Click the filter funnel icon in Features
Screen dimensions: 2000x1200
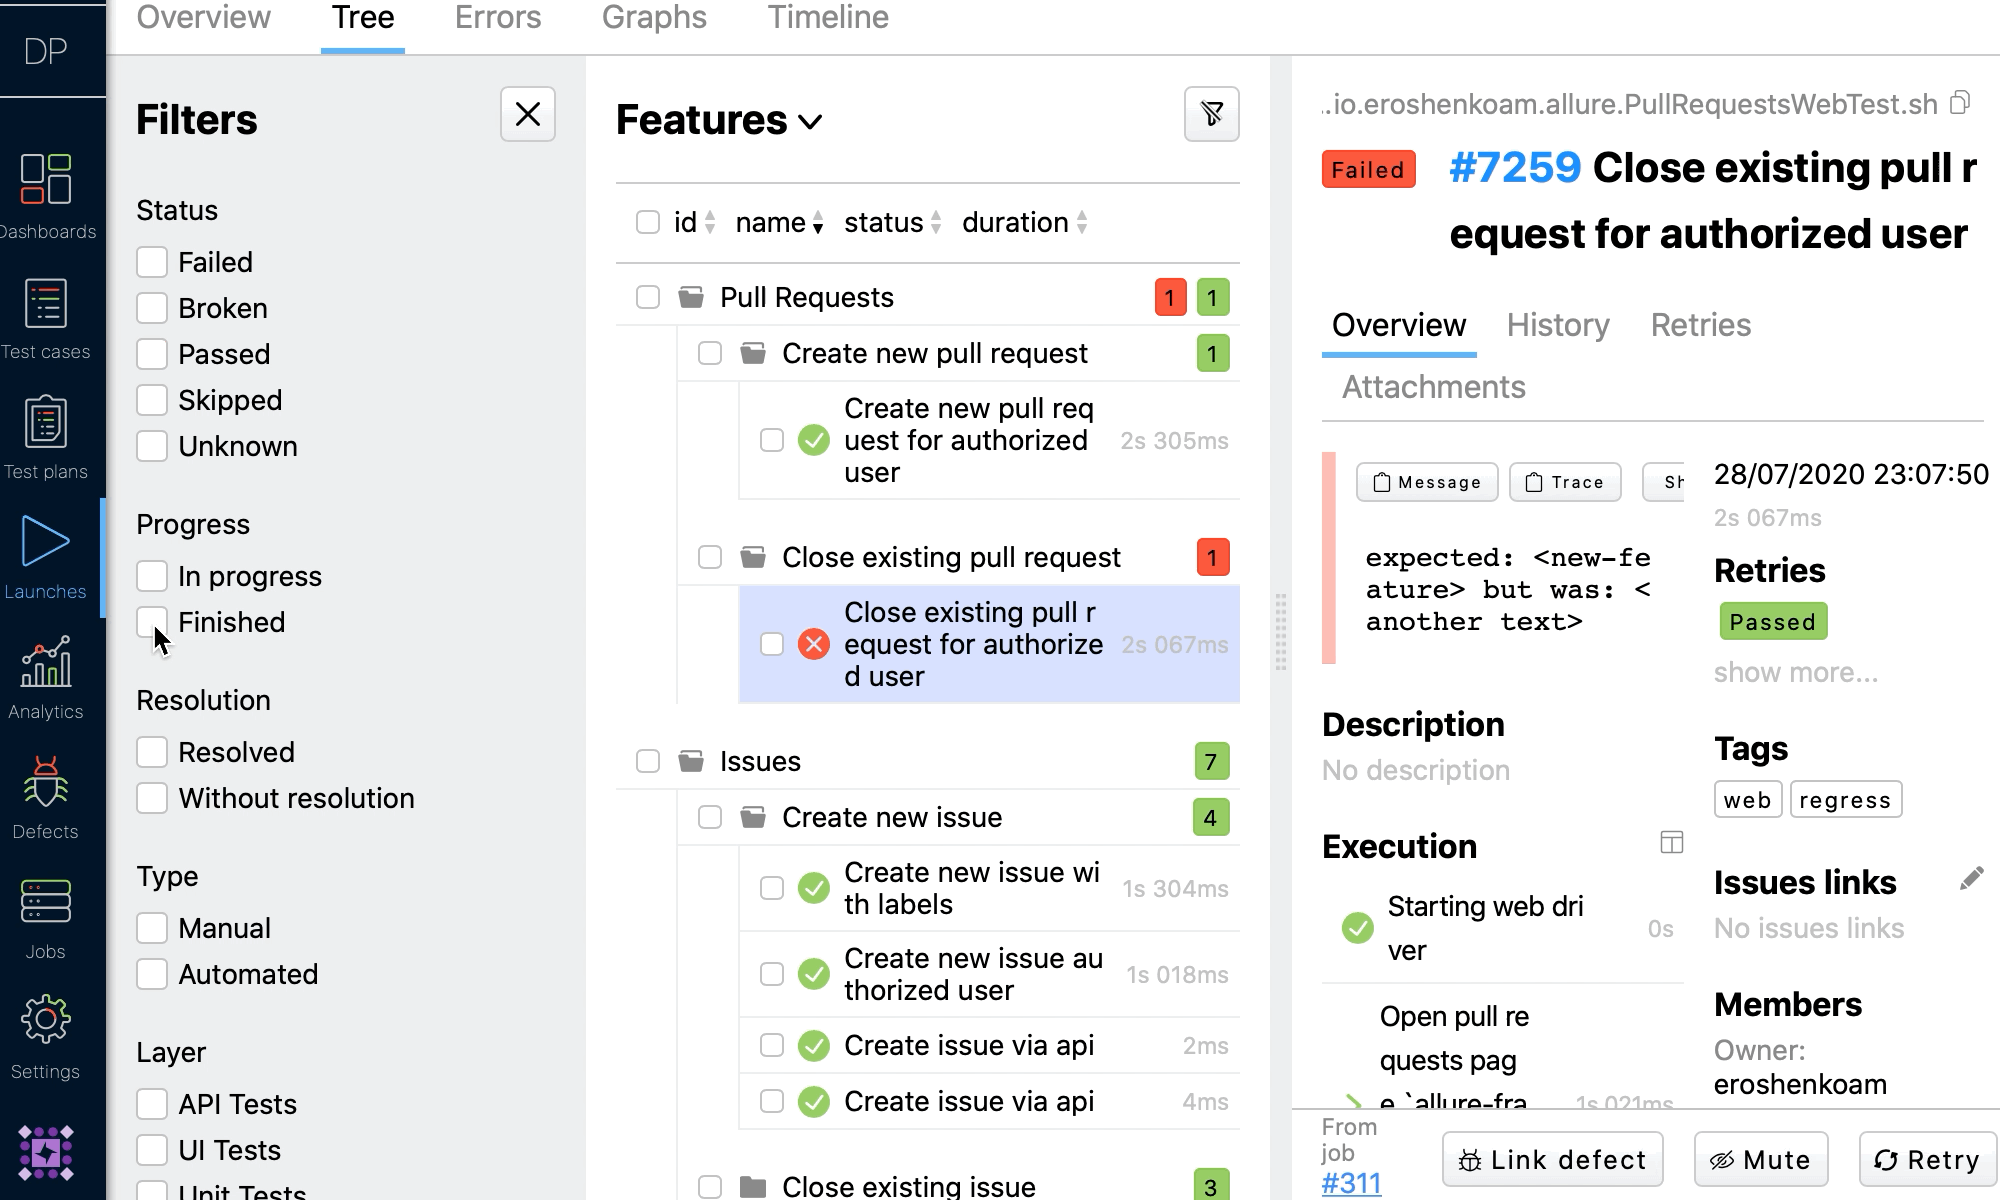[1211, 114]
